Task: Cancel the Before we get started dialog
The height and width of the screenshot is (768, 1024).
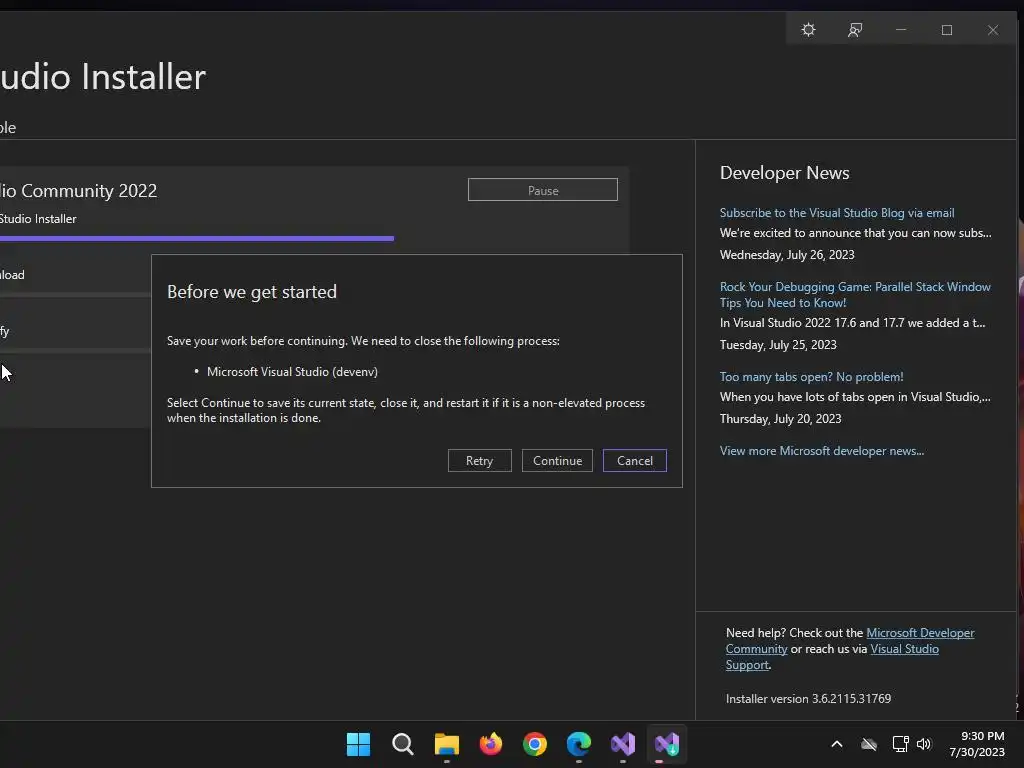Action: [x=635, y=460]
